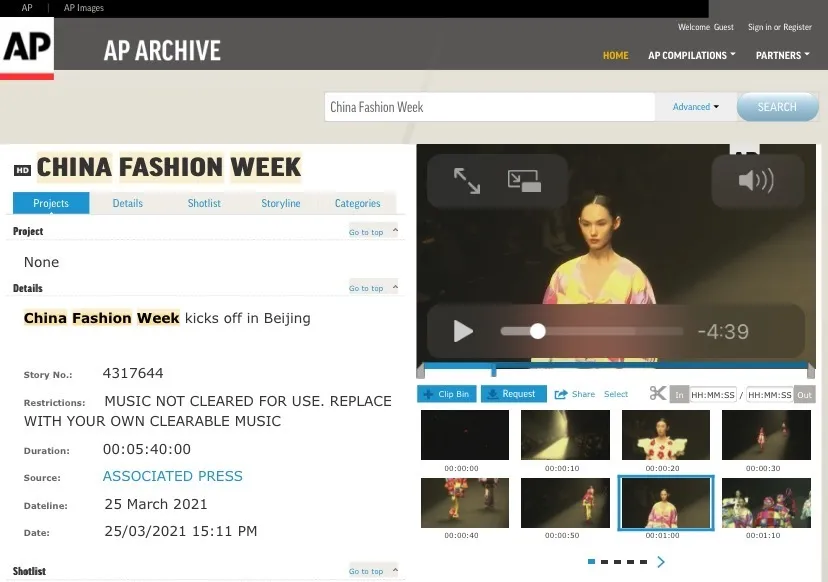Select the 00:00:30 thumbnail

[766, 435]
